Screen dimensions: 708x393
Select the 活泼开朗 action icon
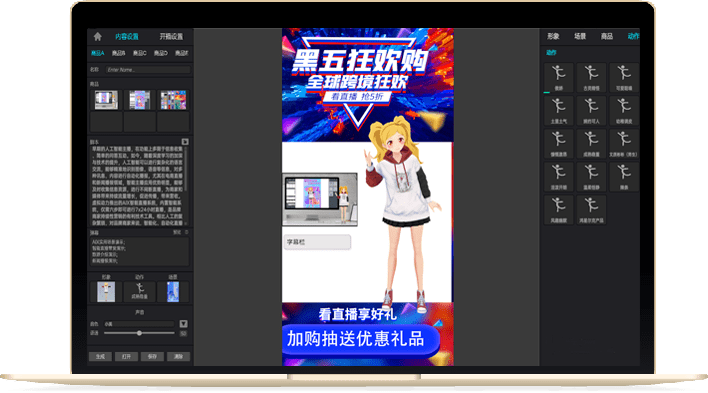click(559, 177)
